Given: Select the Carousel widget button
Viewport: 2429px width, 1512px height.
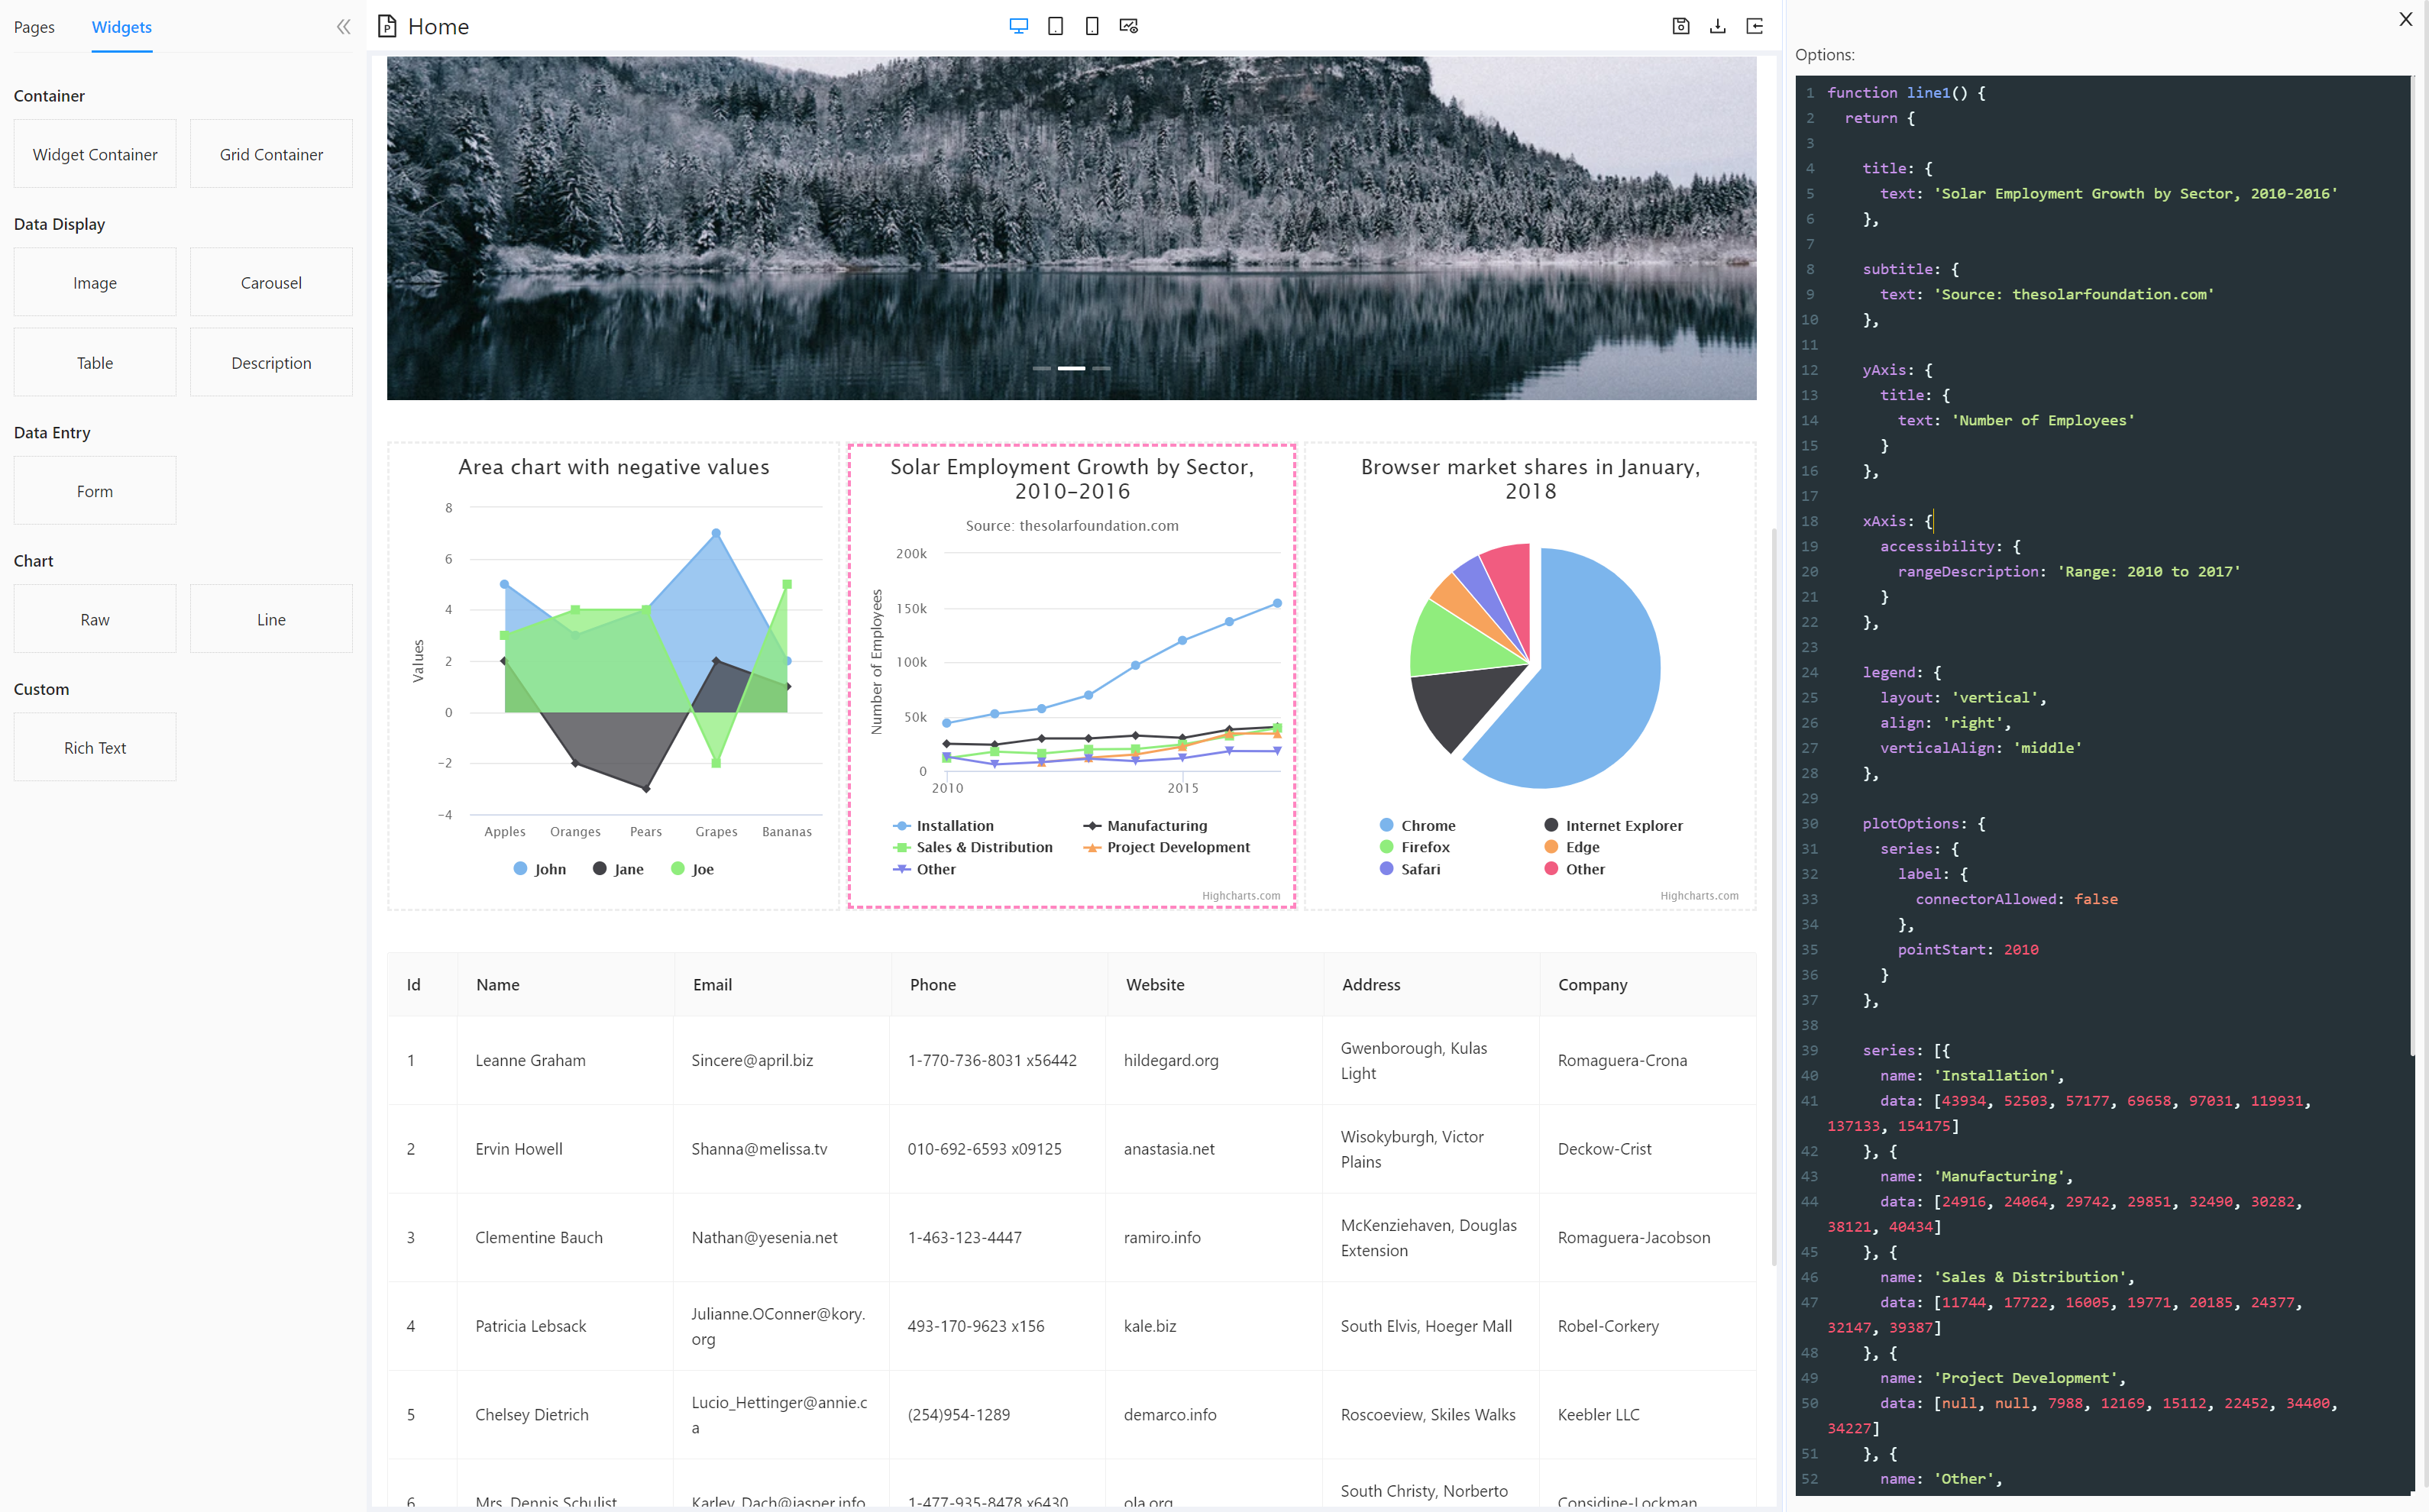Looking at the screenshot, I should coord(271,283).
